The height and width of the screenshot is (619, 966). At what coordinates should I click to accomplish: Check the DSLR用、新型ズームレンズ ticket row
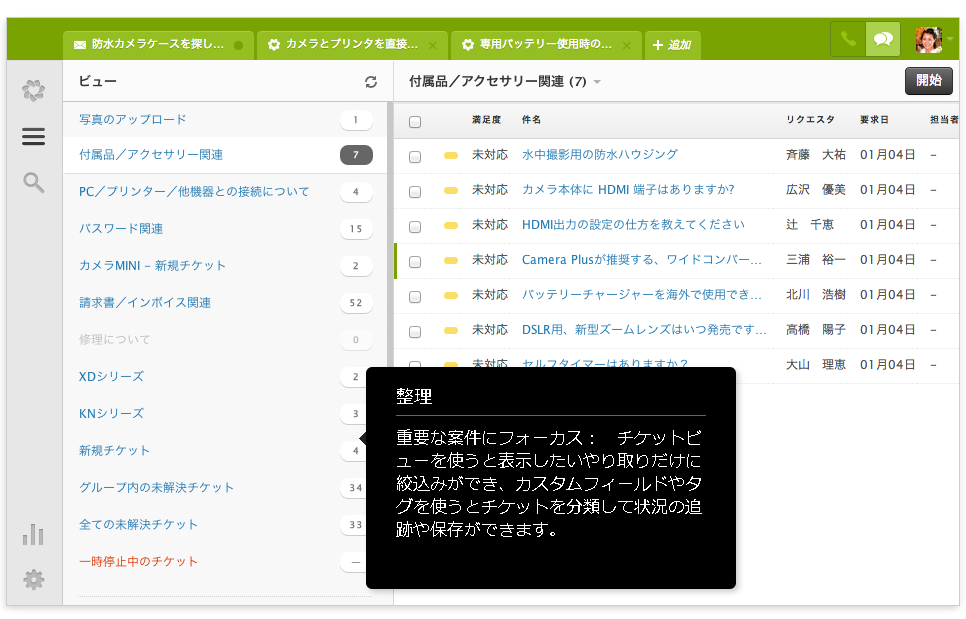point(415,332)
